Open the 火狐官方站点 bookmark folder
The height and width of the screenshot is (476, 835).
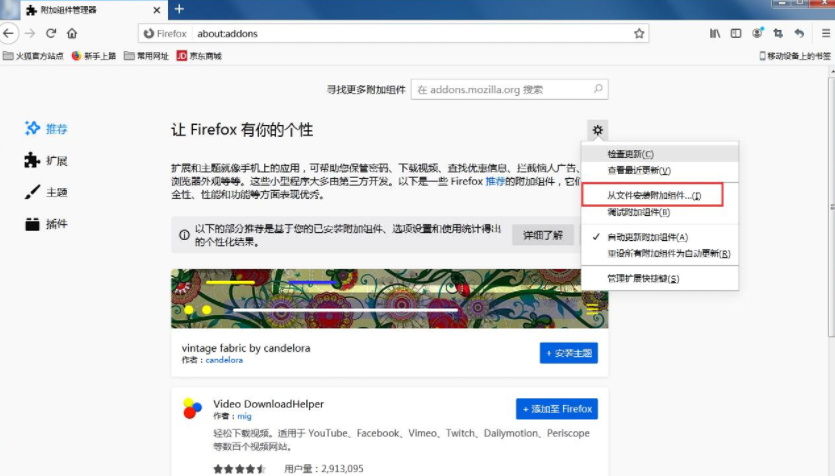pos(34,56)
